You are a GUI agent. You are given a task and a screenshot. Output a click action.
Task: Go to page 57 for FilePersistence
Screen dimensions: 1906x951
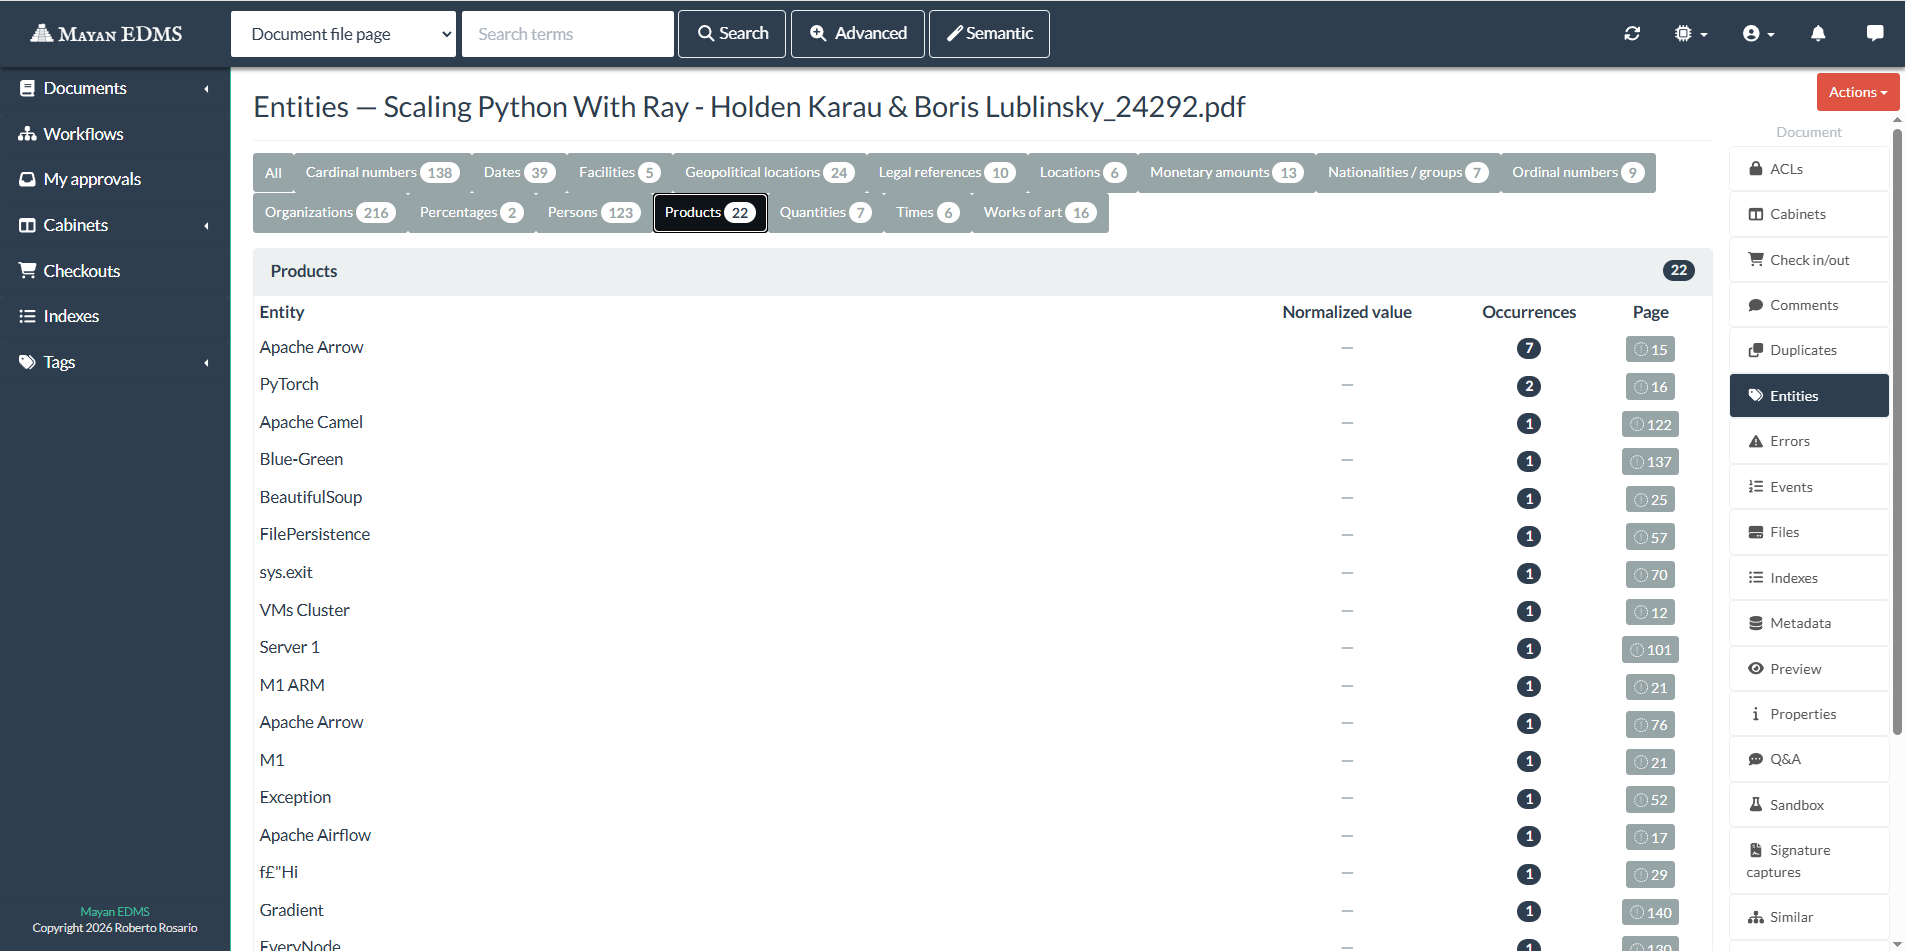pos(1650,537)
